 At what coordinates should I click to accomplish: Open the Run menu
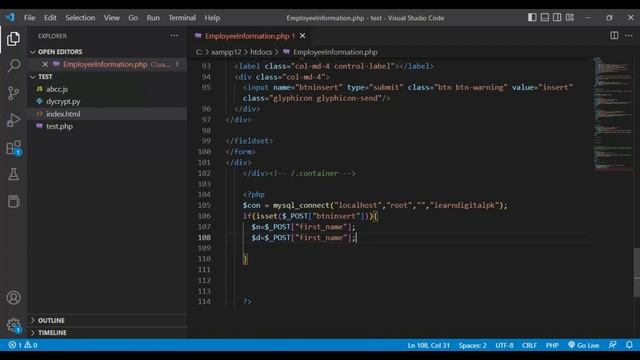point(153,18)
